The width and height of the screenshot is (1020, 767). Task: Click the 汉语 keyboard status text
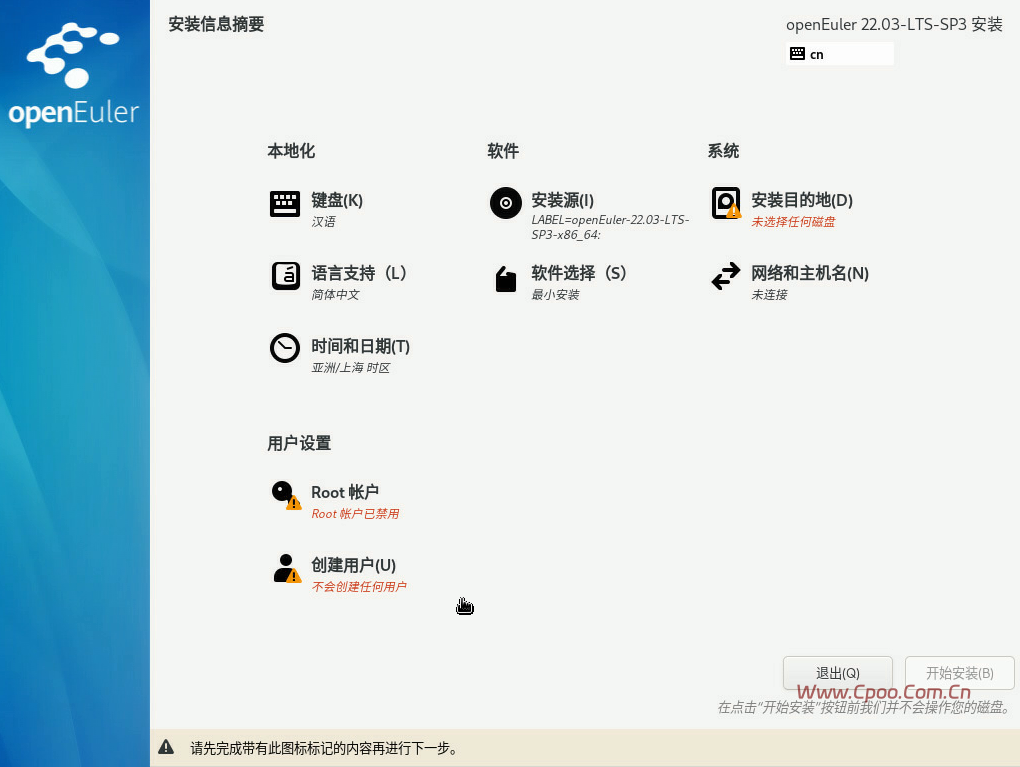[323, 222]
